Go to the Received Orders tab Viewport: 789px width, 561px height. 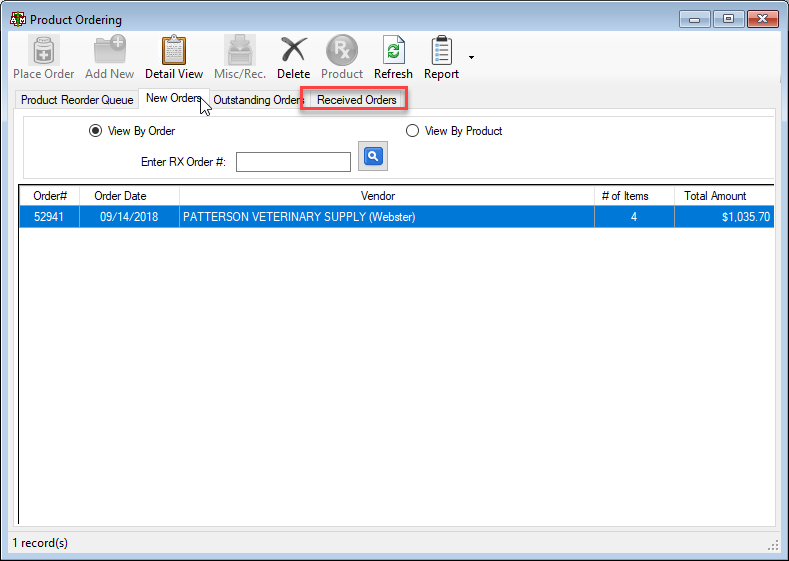(x=356, y=100)
